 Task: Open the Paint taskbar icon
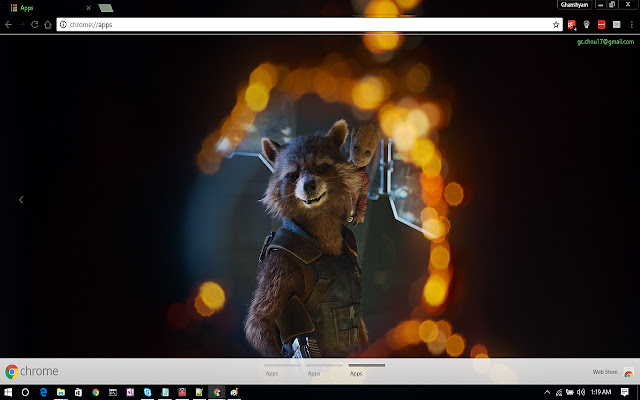coord(234,392)
